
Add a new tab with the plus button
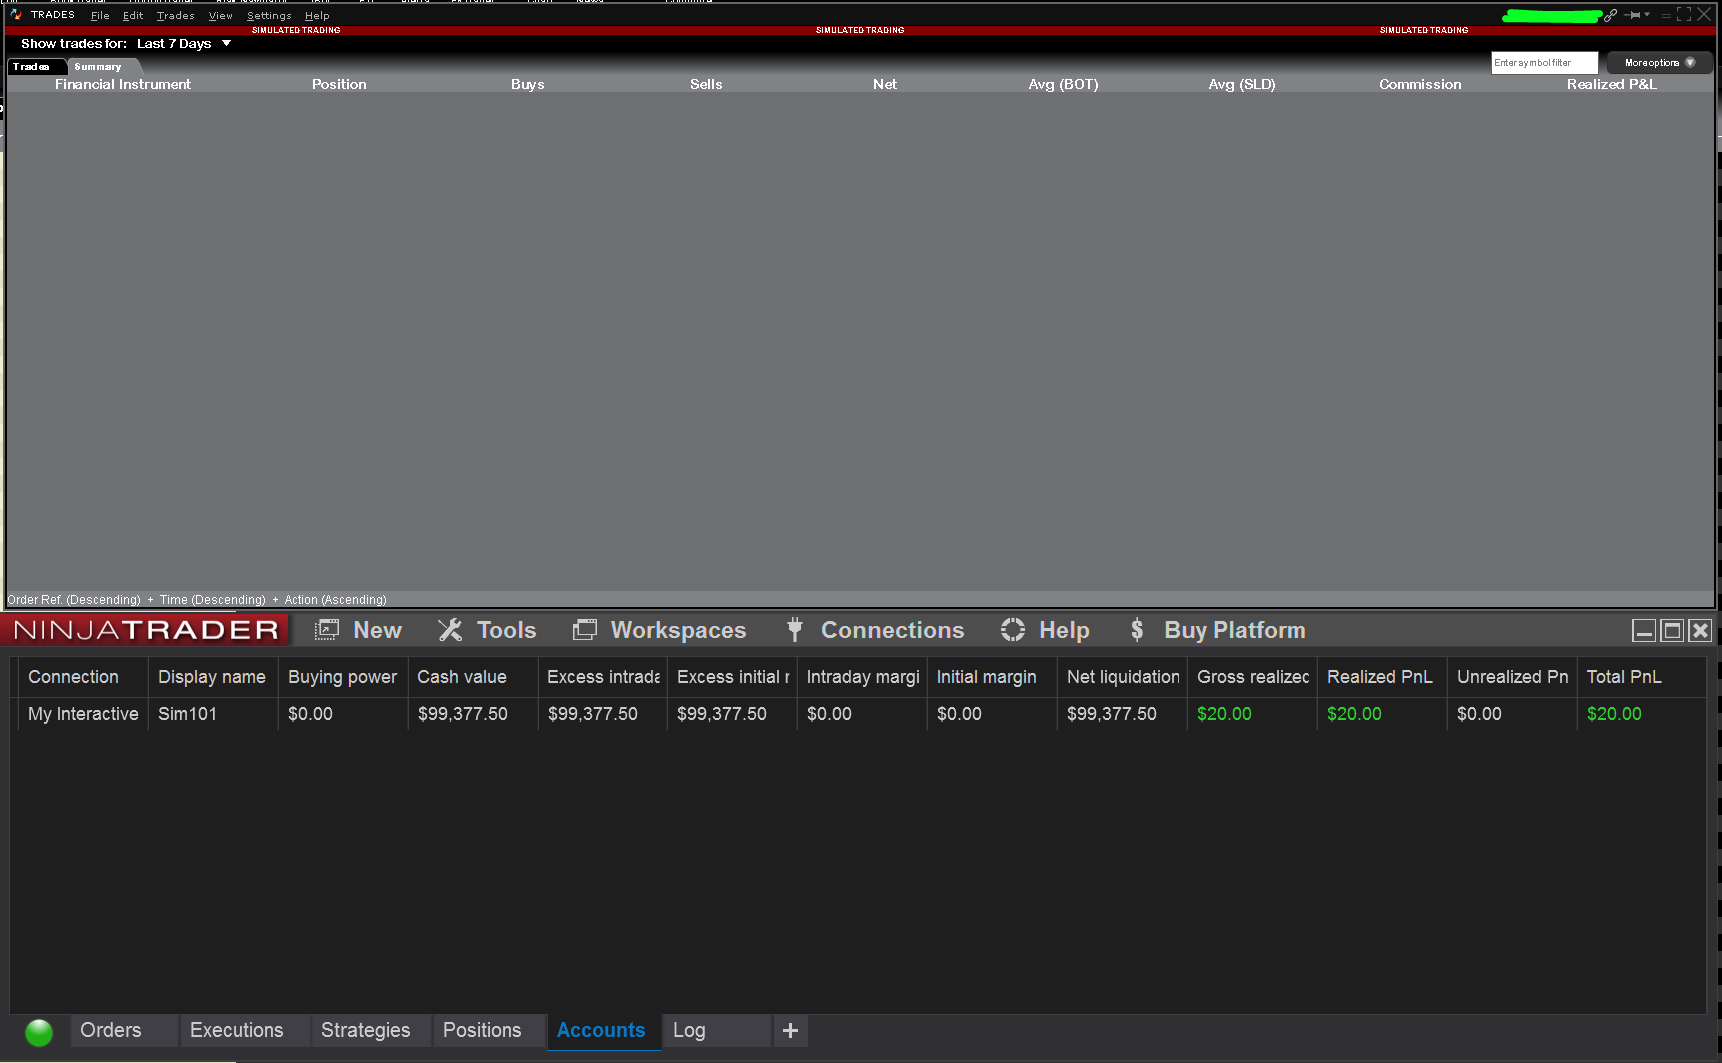click(x=790, y=1030)
